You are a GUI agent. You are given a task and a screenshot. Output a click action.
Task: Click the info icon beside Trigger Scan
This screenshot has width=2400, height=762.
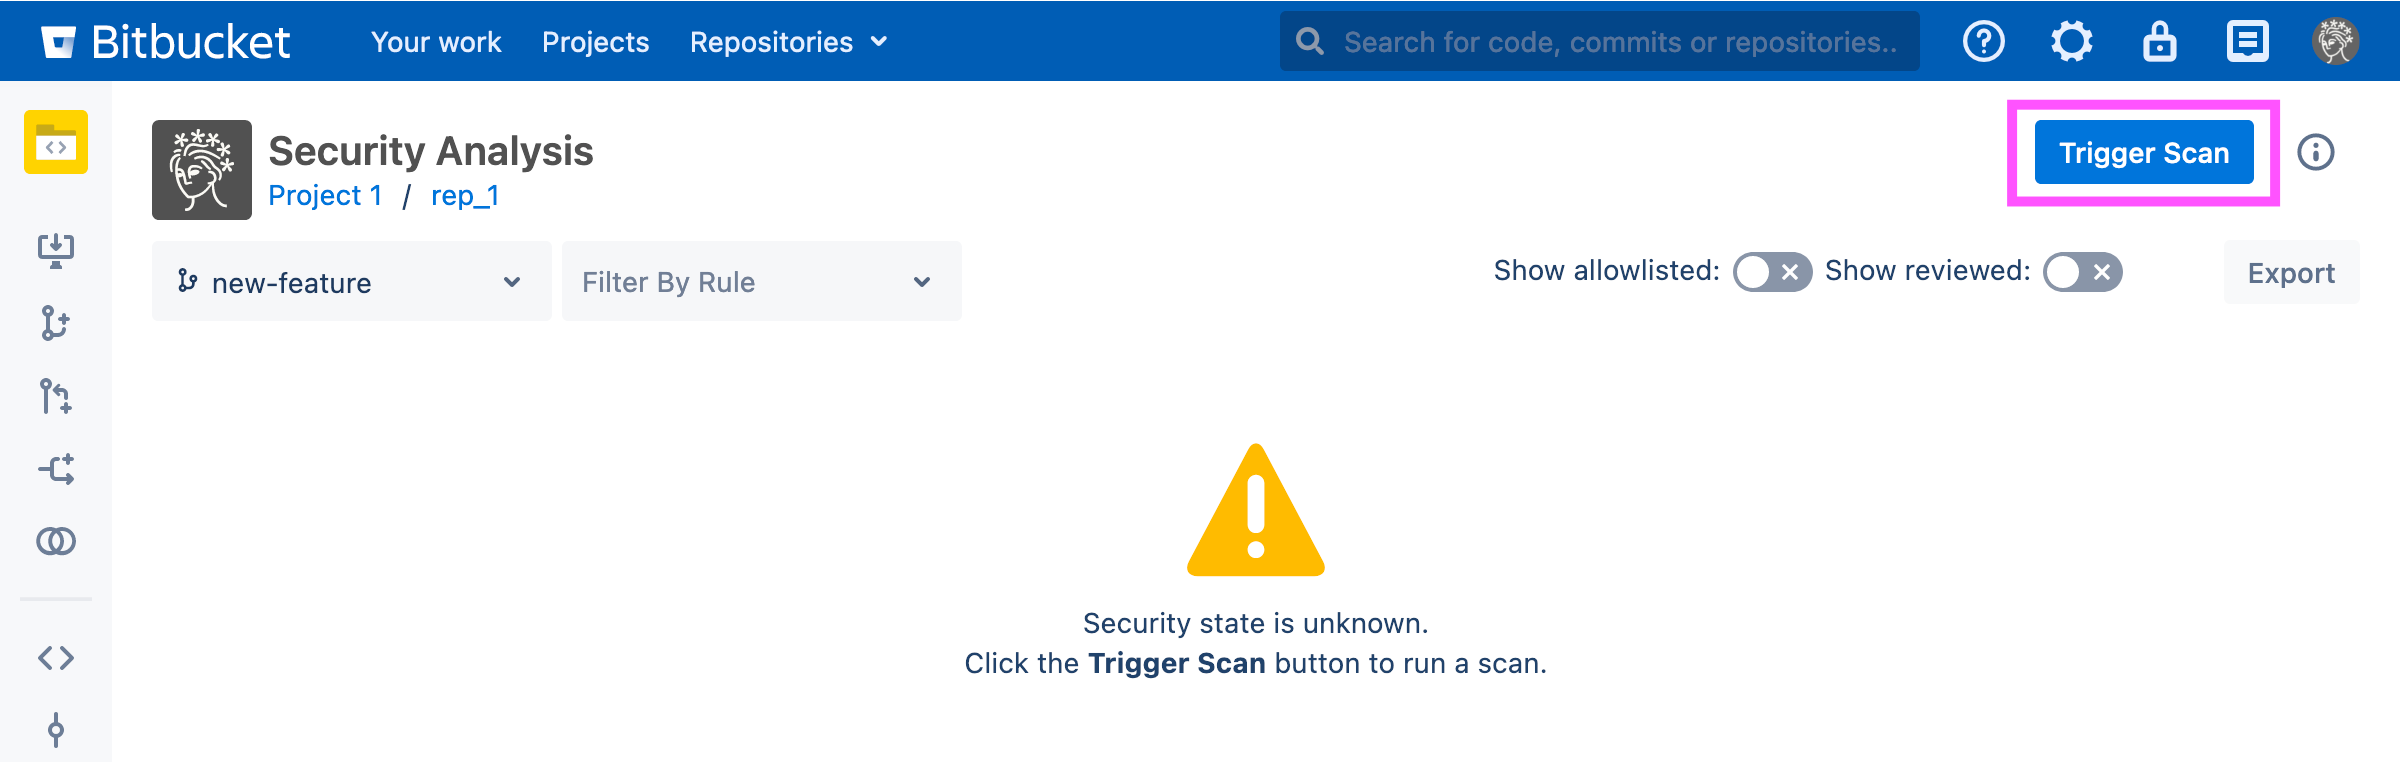point(2315,152)
